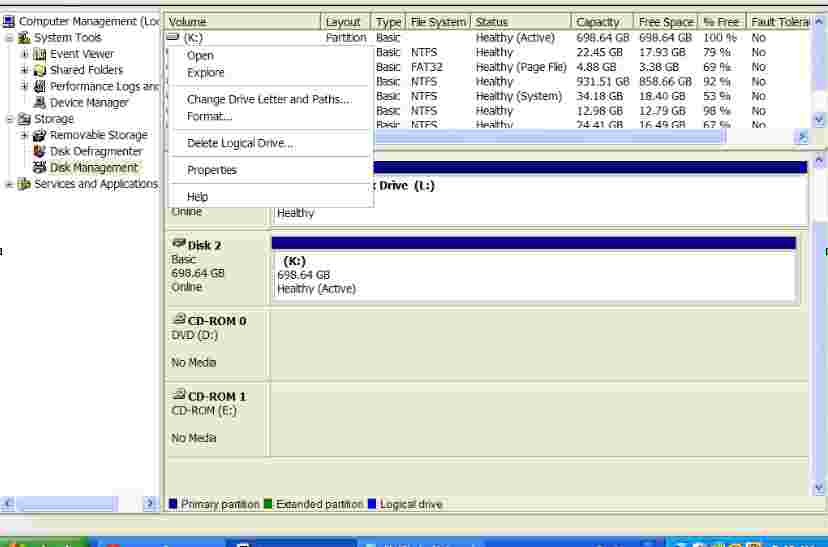Viewport: 828px width, 547px height.
Task: Click the Device Manager icon
Action: 40,102
